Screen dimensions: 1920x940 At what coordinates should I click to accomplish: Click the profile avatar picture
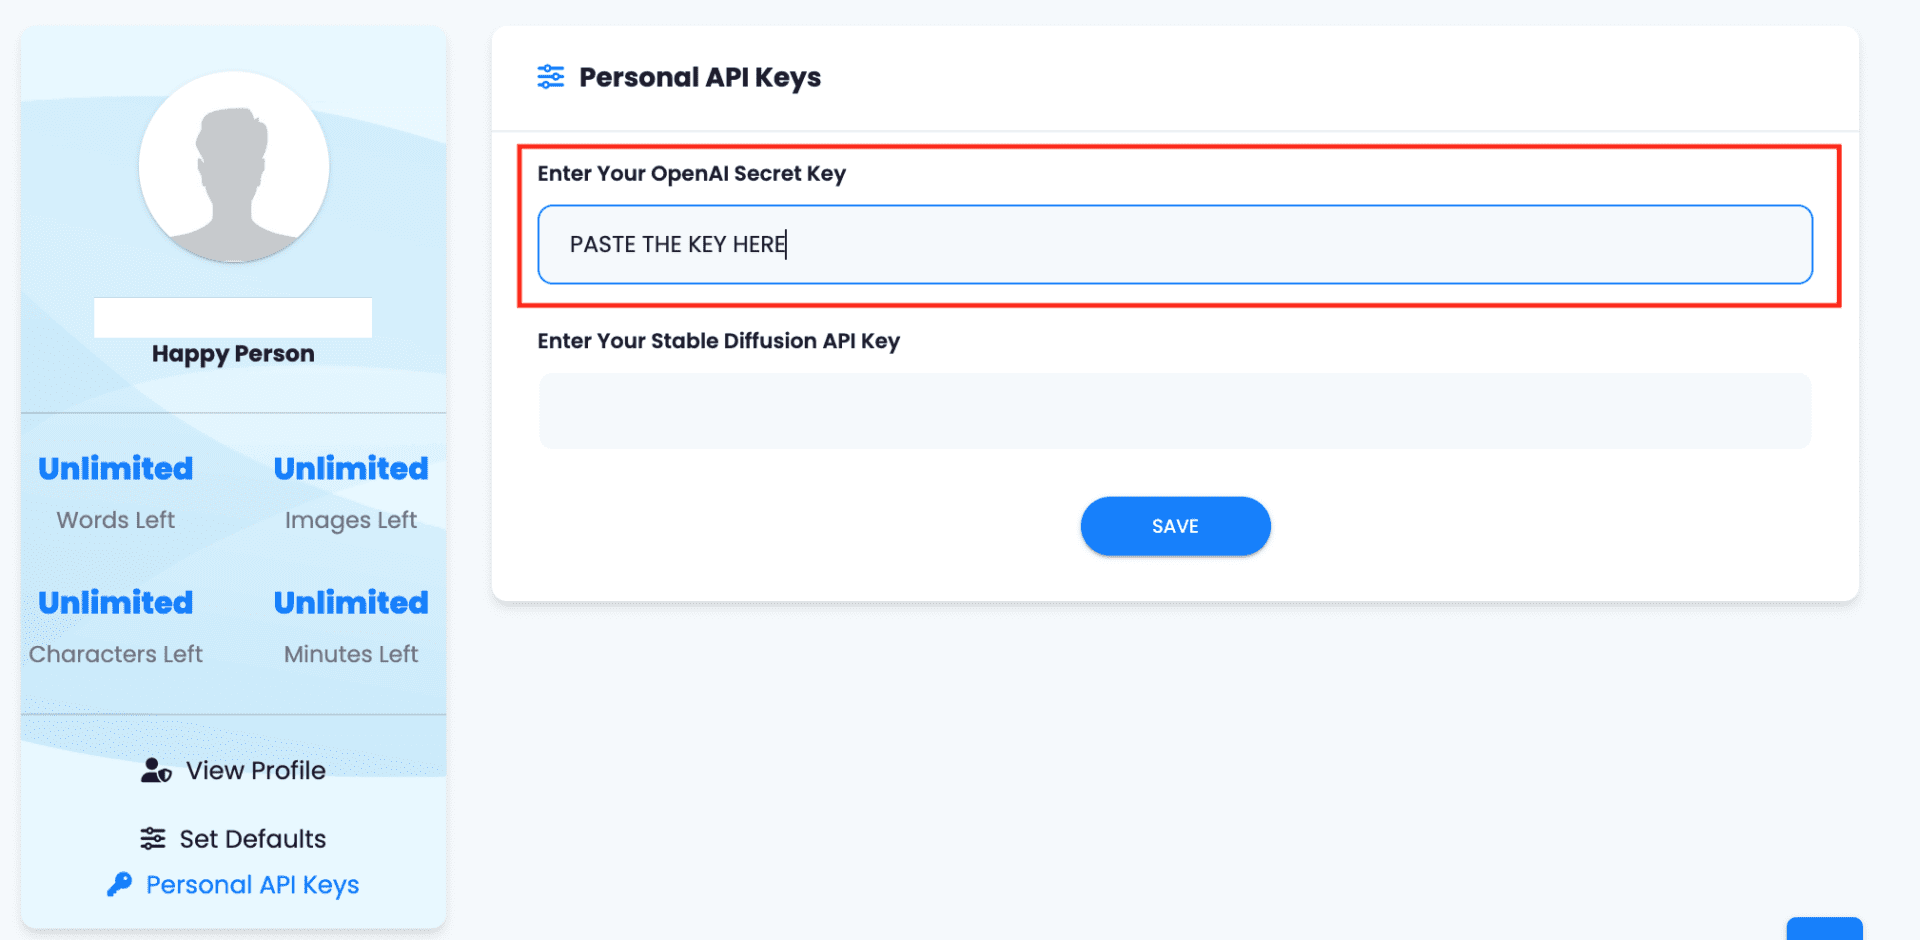tap(234, 167)
